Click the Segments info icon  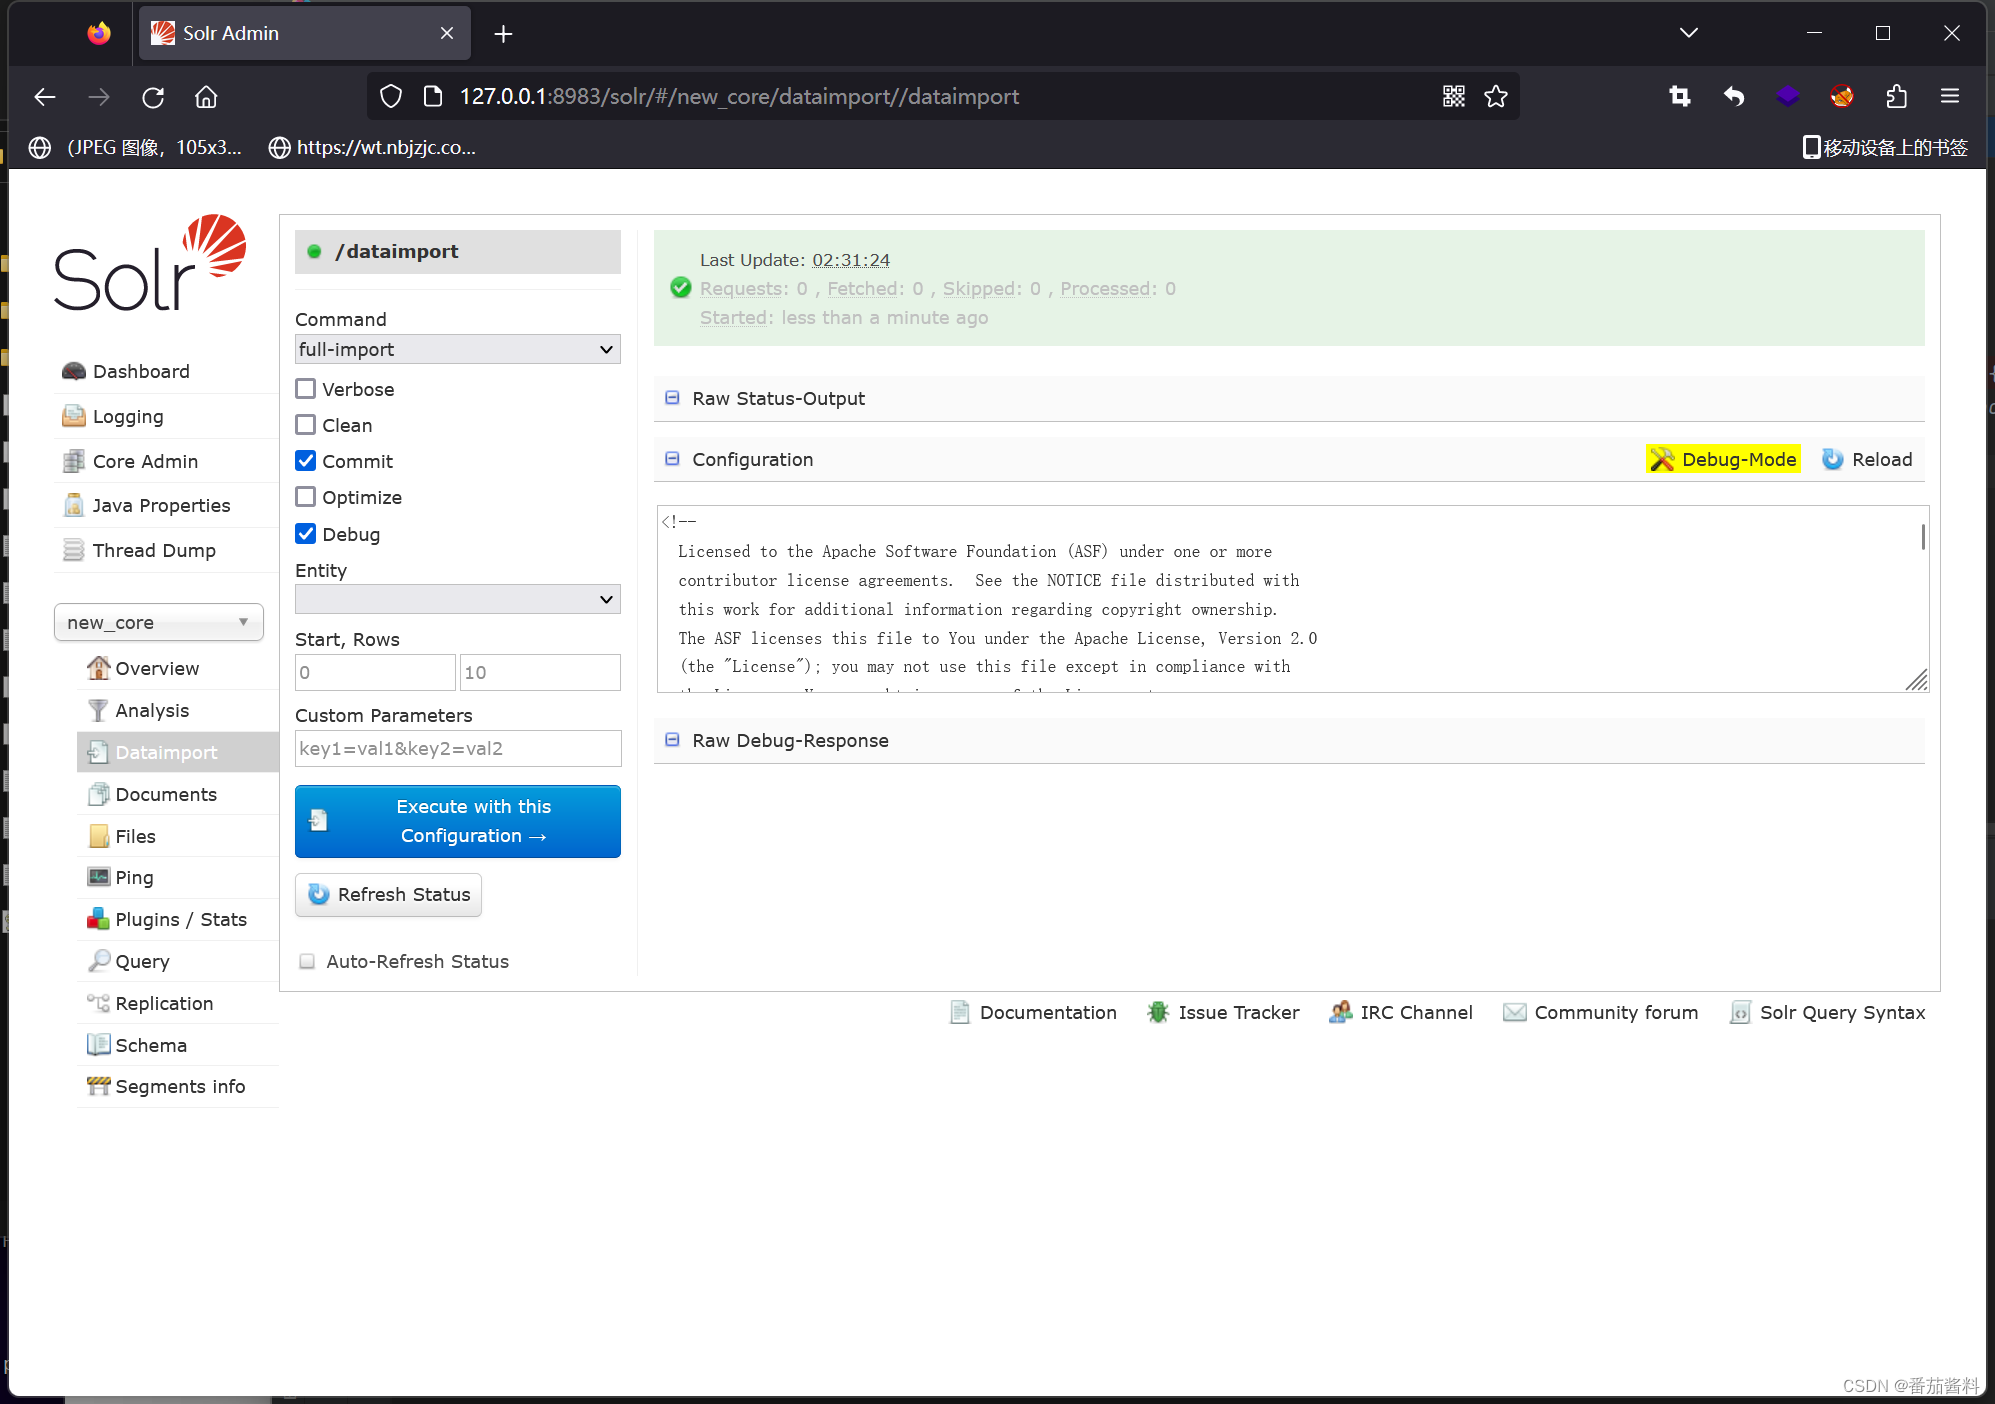[x=98, y=1086]
